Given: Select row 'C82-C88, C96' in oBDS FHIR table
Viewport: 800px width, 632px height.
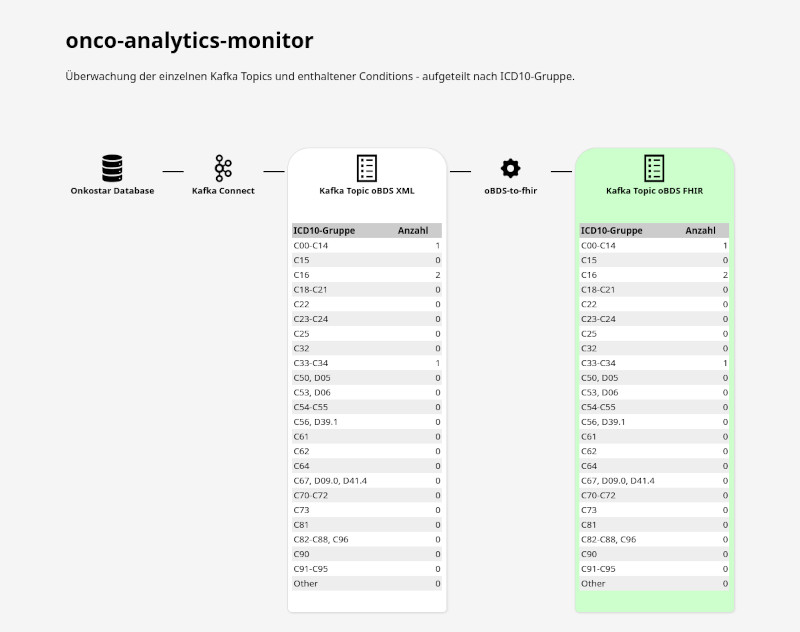Looking at the screenshot, I should click(654, 540).
